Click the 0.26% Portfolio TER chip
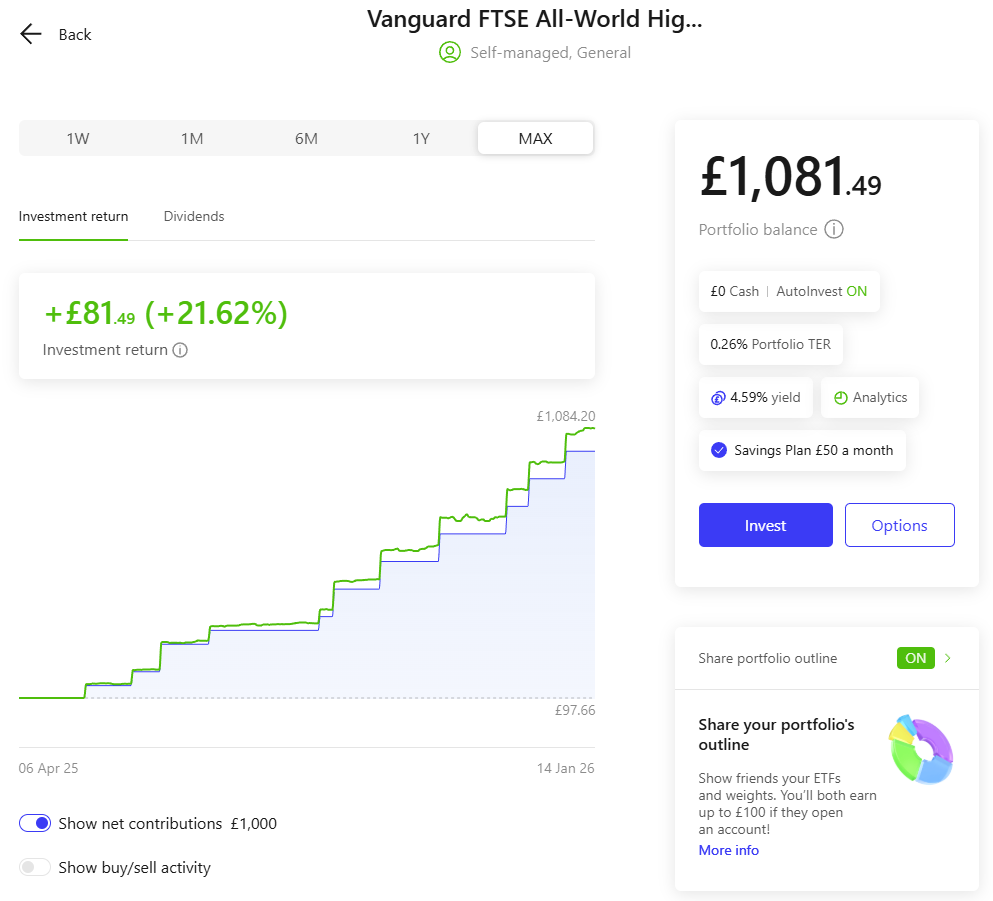Screen dimensions: 993x901 (770, 344)
